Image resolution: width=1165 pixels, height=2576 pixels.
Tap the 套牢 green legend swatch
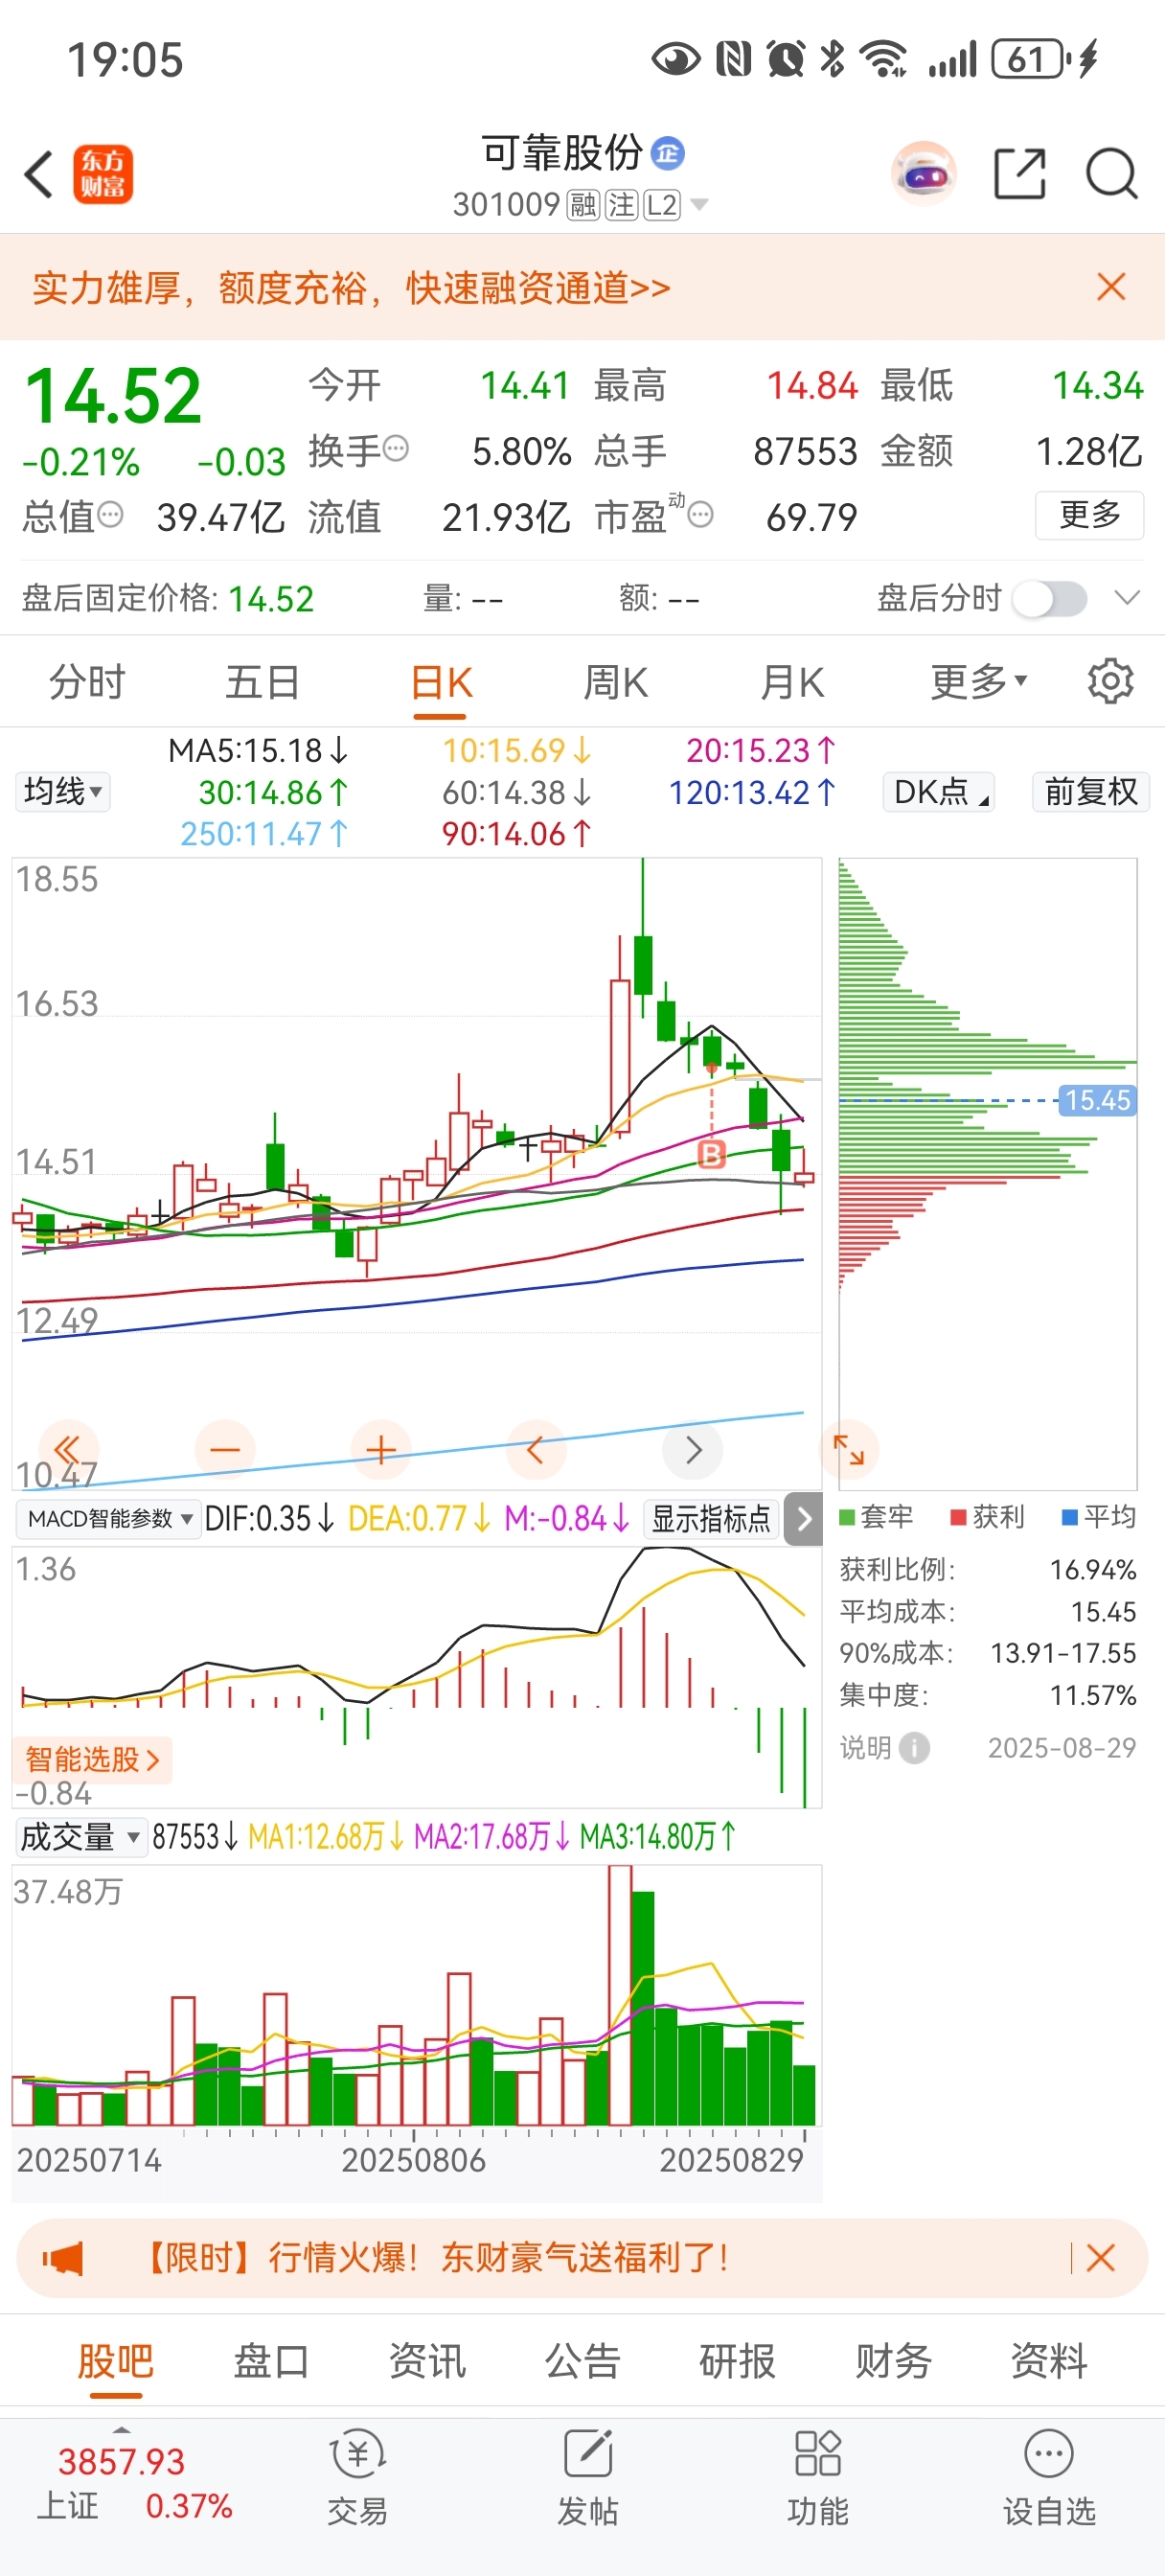coord(847,1518)
